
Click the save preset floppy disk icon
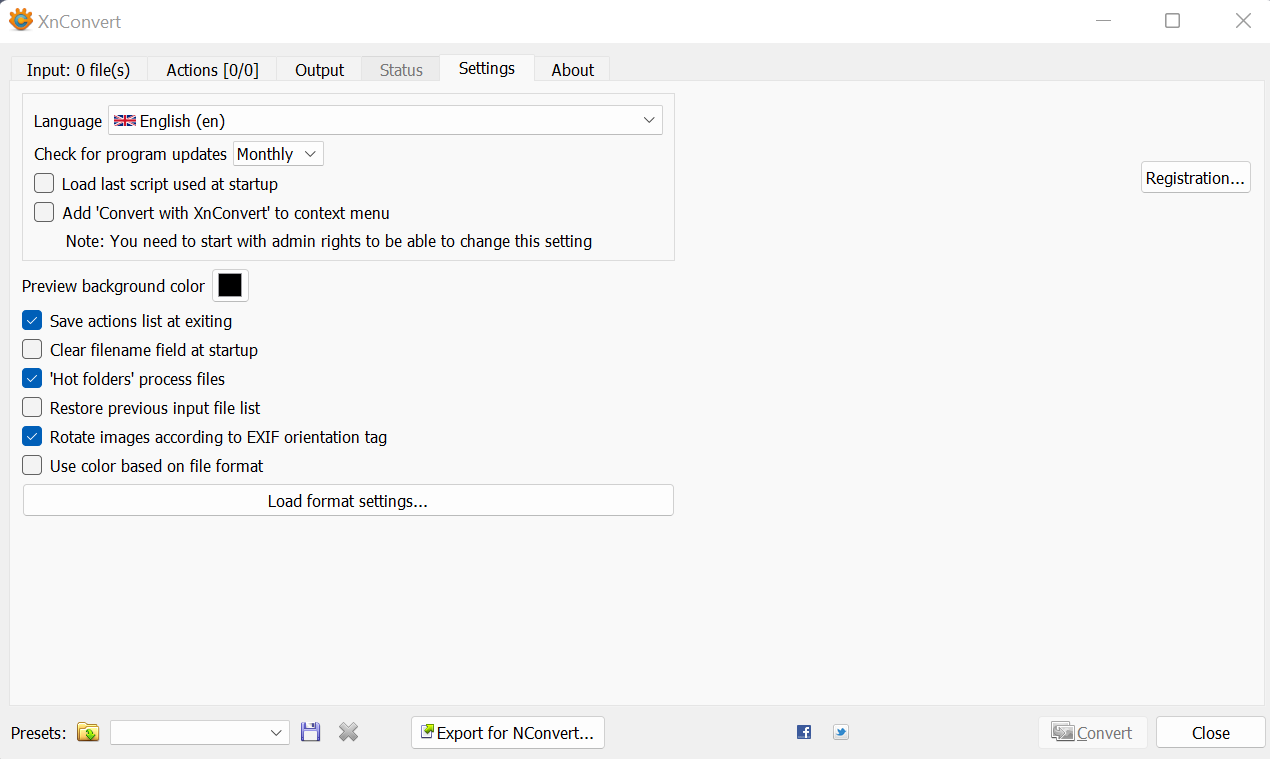pos(311,733)
